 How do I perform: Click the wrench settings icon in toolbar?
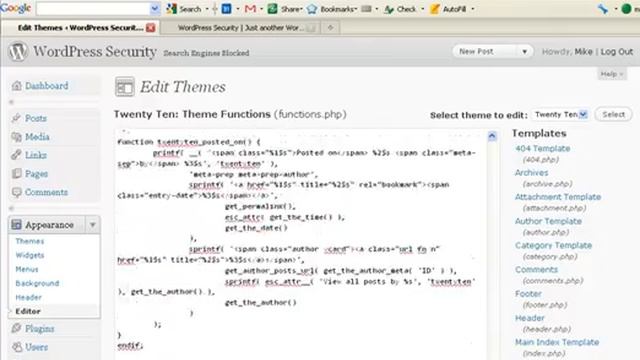pyautogui.click(x=603, y=9)
